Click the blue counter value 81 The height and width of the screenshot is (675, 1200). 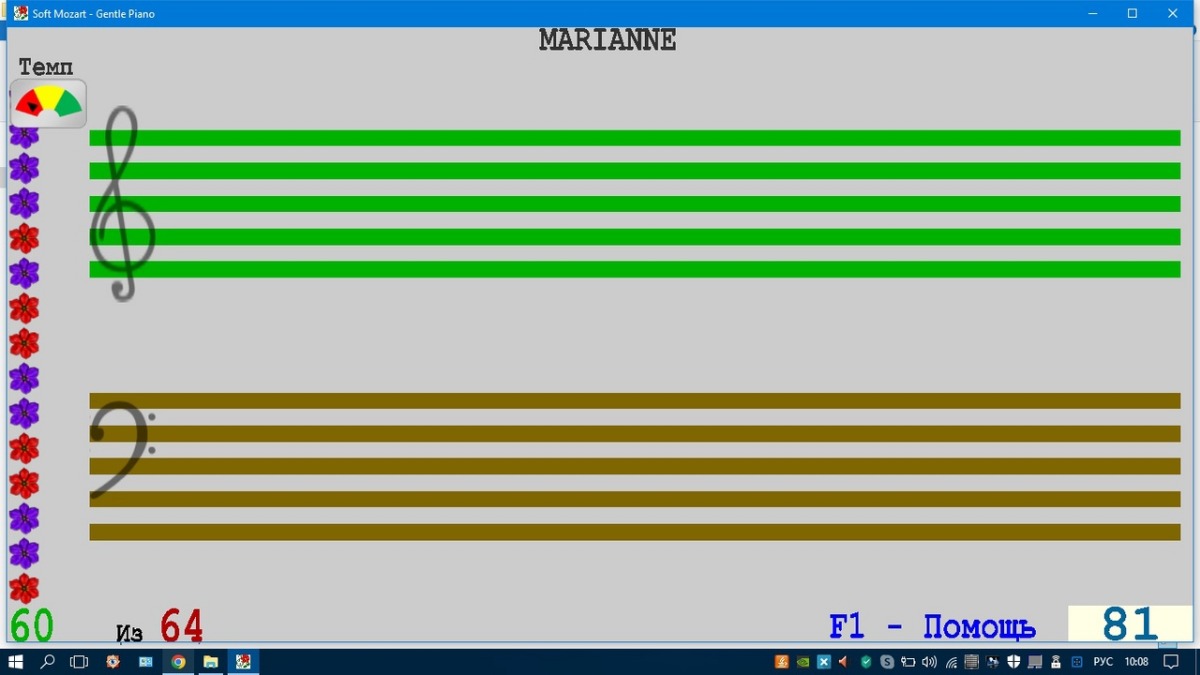point(1129,624)
